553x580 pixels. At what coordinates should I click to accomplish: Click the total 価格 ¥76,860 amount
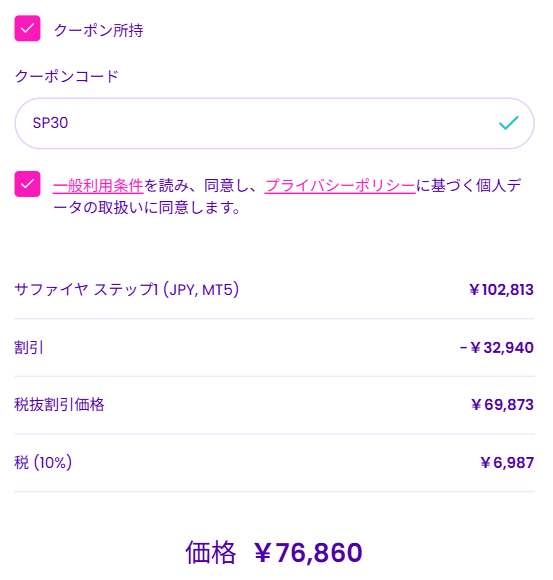(x=308, y=553)
